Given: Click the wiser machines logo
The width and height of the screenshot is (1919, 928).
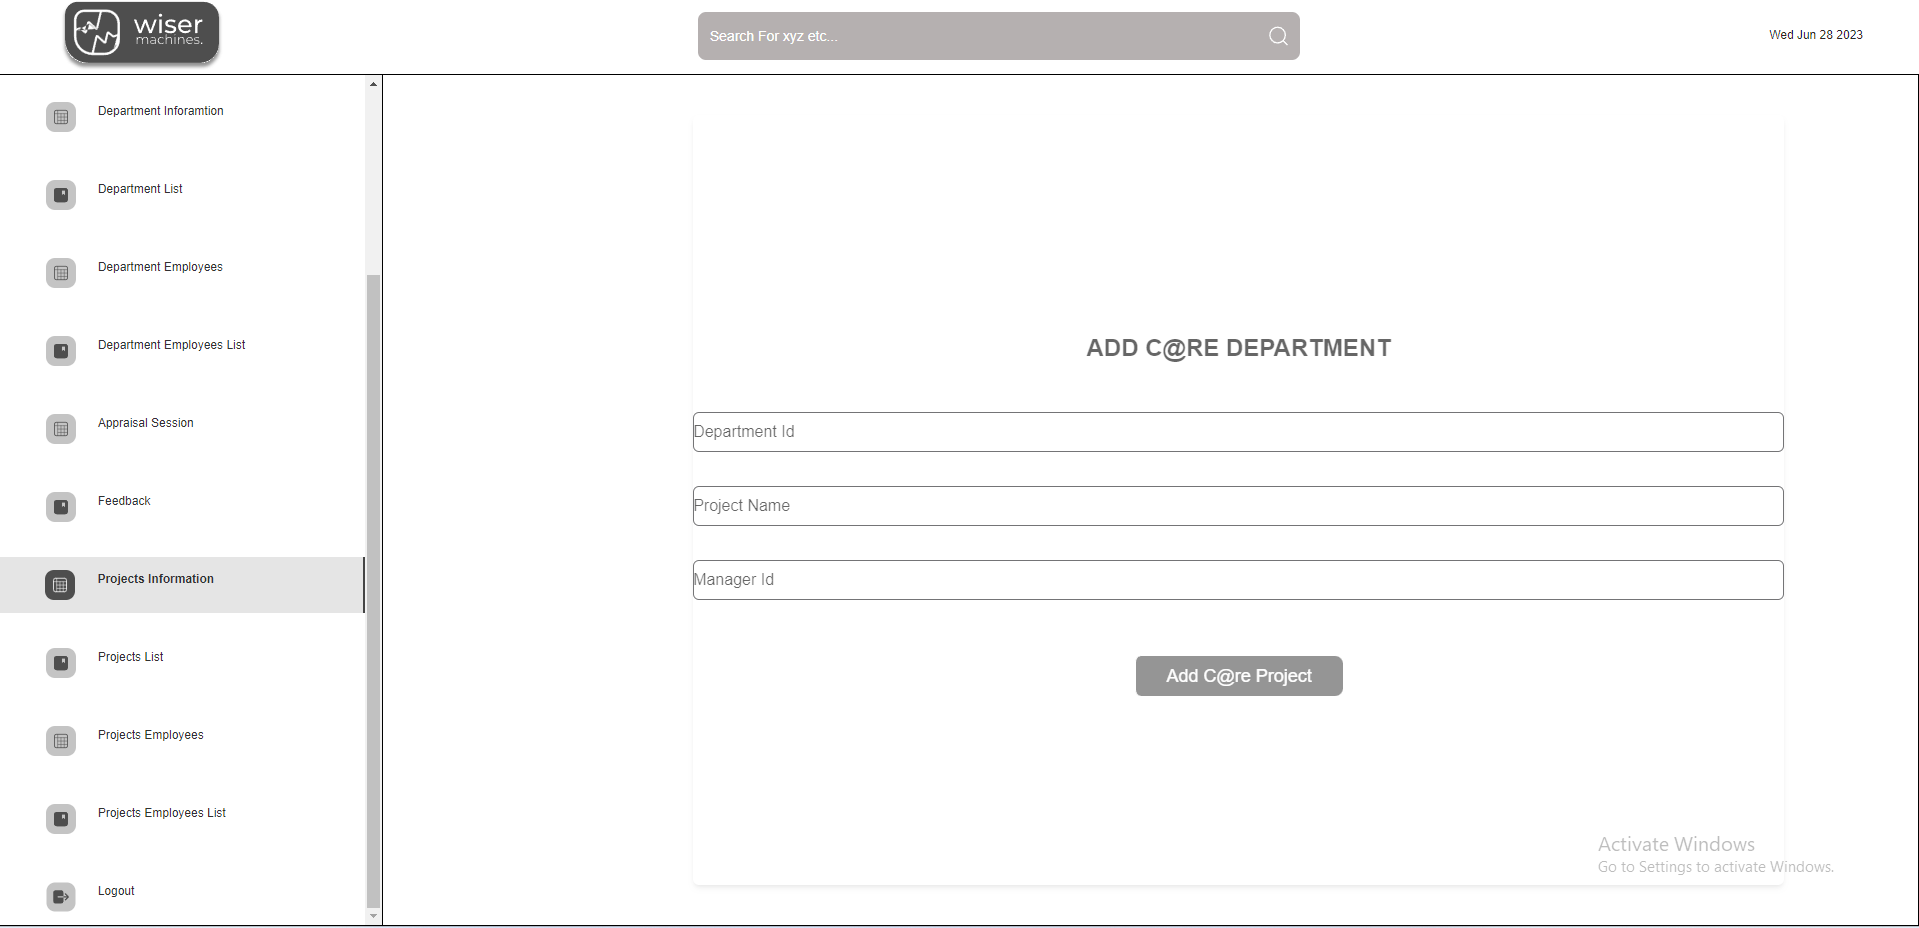Looking at the screenshot, I should 141,33.
